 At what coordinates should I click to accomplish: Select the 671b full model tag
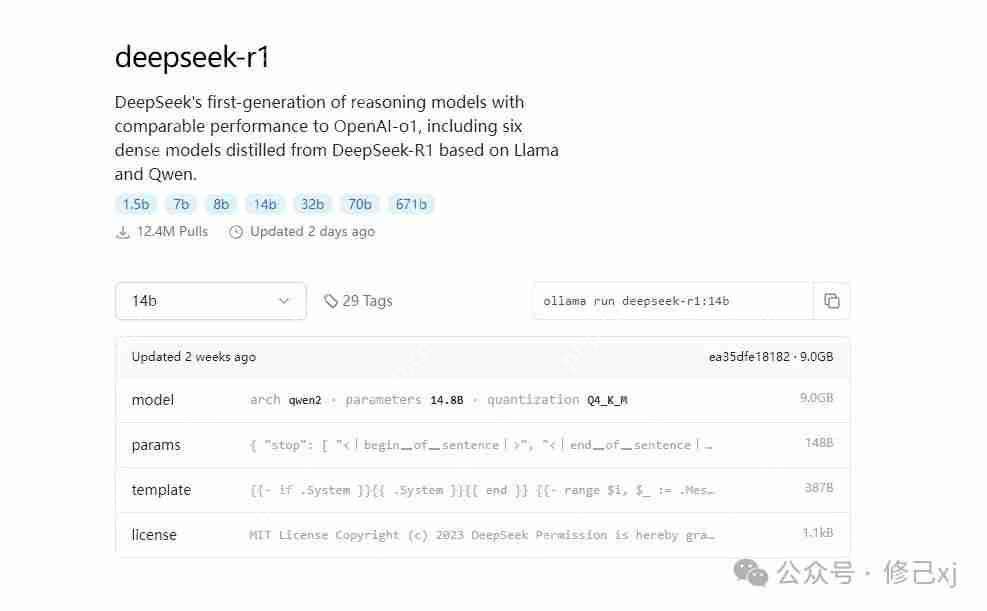pyautogui.click(x=411, y=205)
